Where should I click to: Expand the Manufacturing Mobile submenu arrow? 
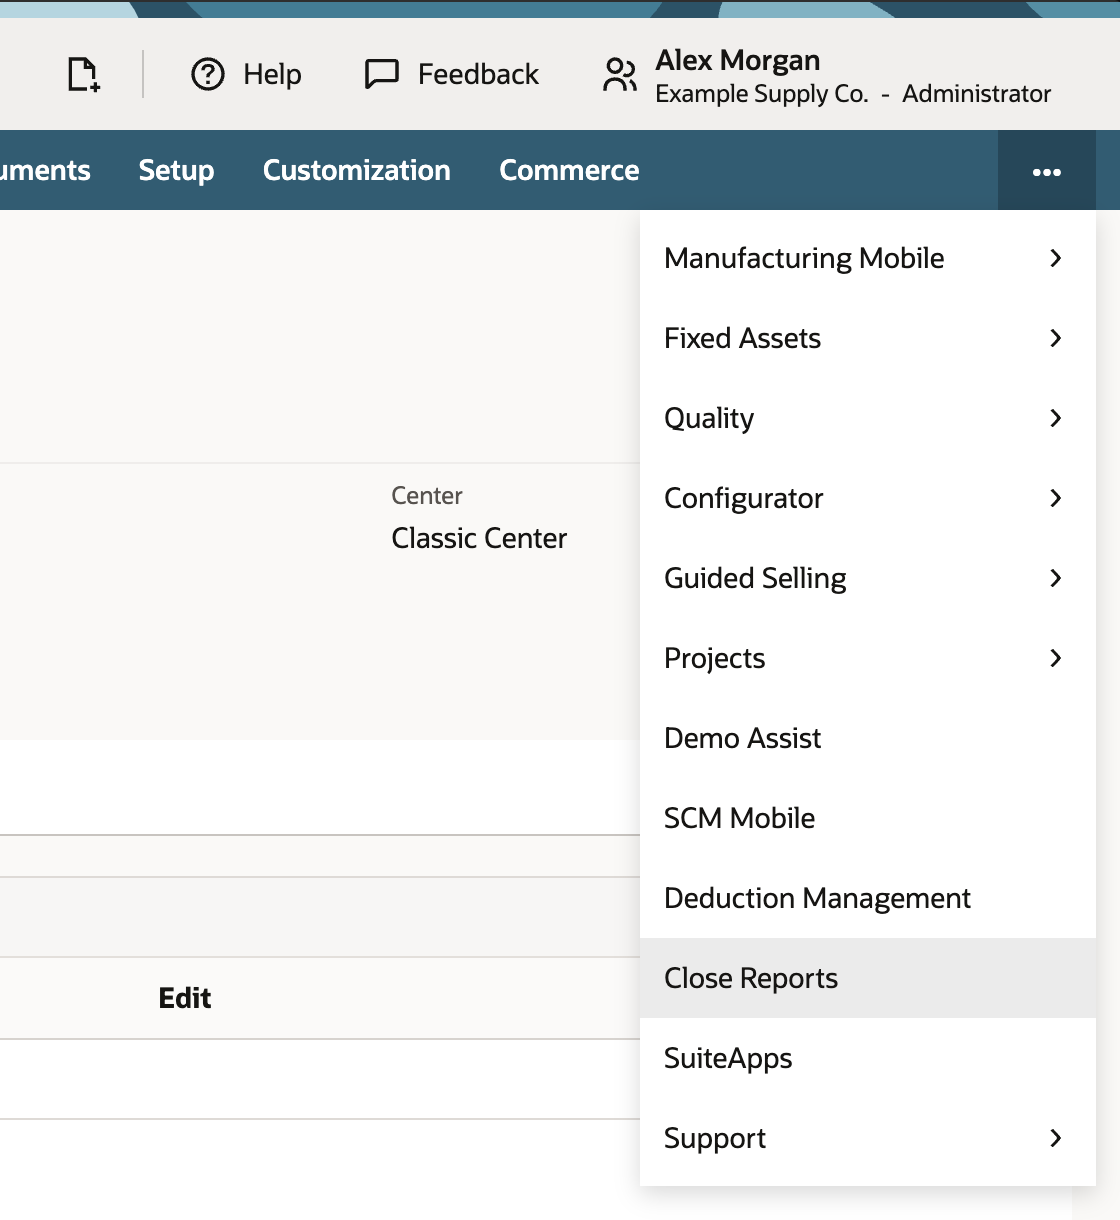point(1056,258)
